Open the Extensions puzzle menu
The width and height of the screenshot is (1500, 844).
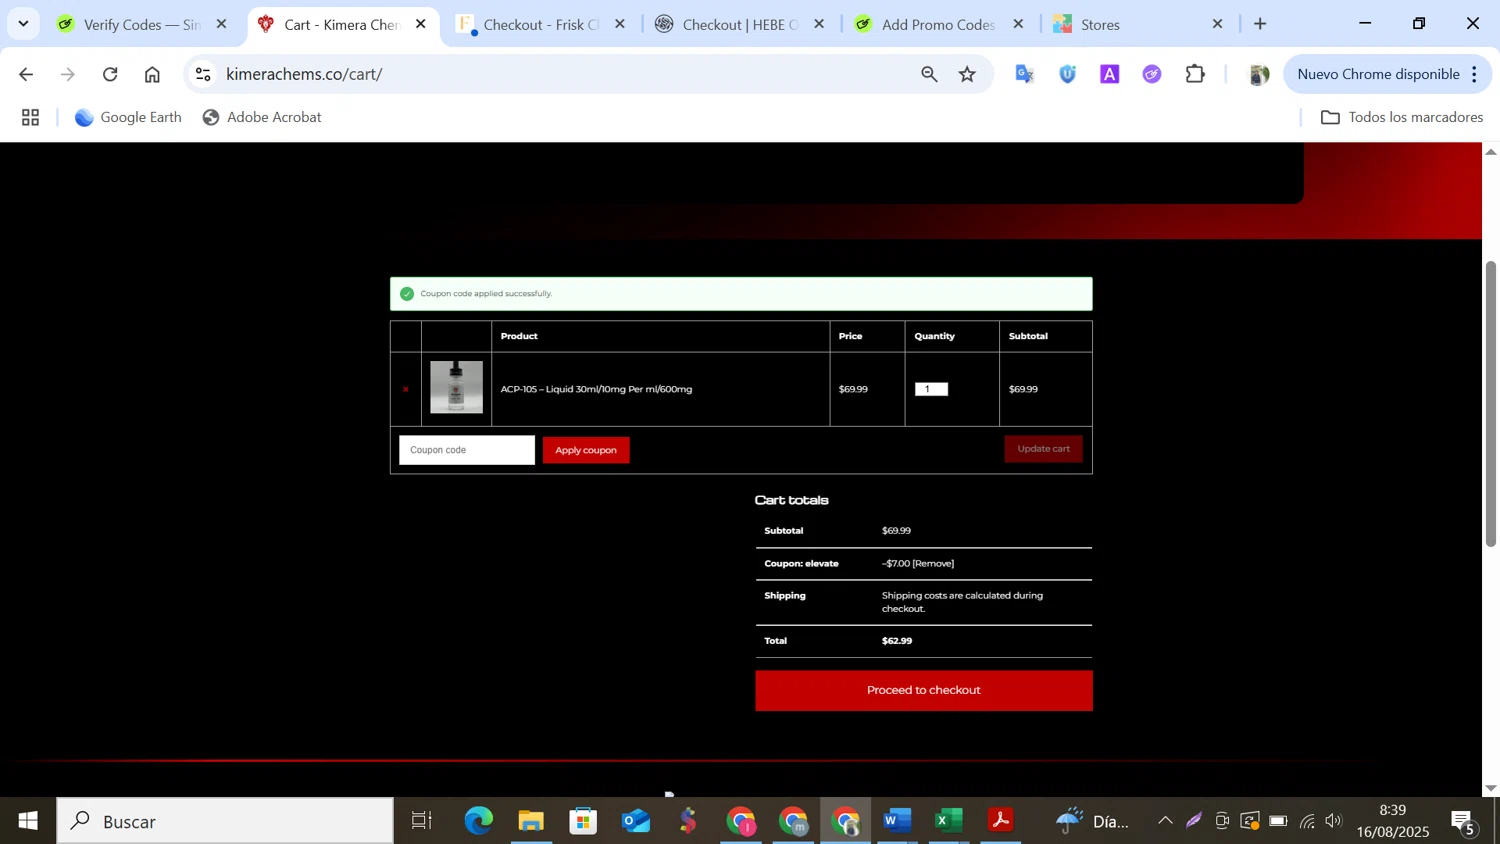pos(1195,74)
